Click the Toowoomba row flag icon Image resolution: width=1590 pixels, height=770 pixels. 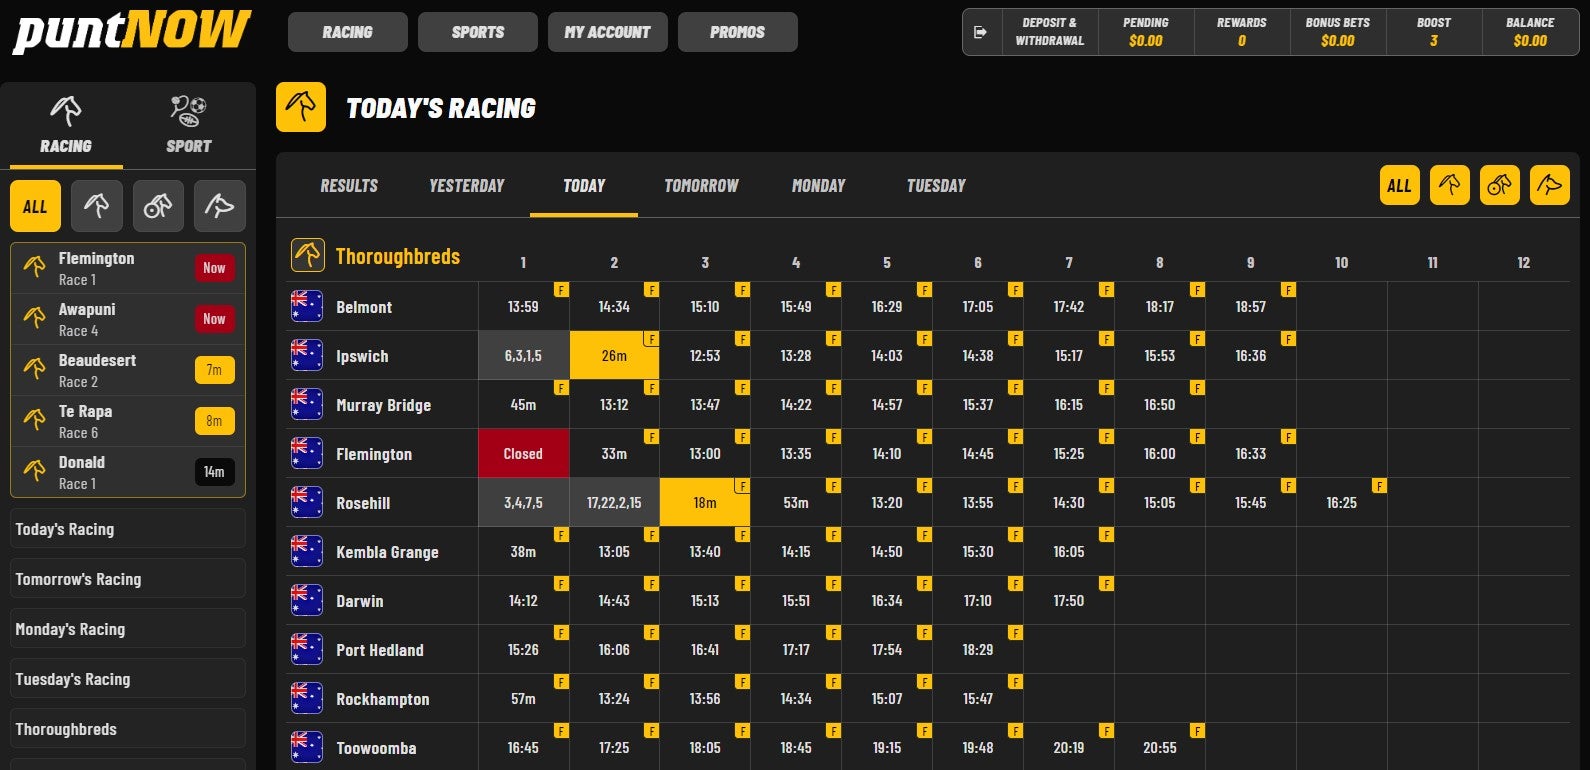[307, 747]
